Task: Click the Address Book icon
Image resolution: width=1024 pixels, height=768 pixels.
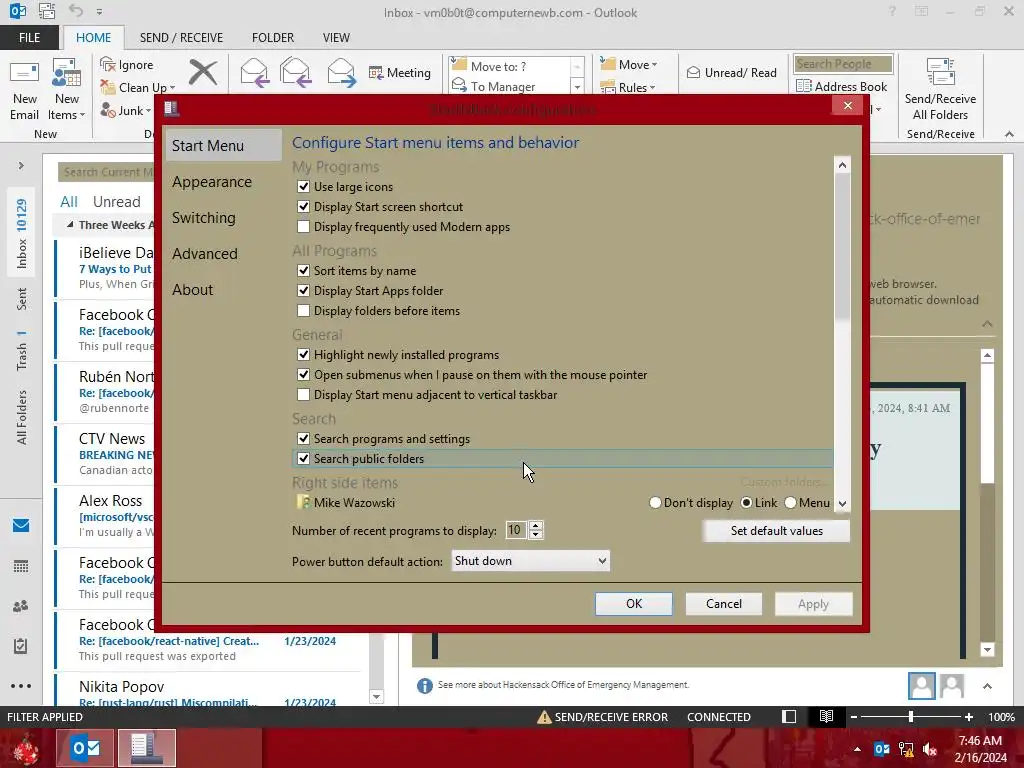Action: click(803, 86)
